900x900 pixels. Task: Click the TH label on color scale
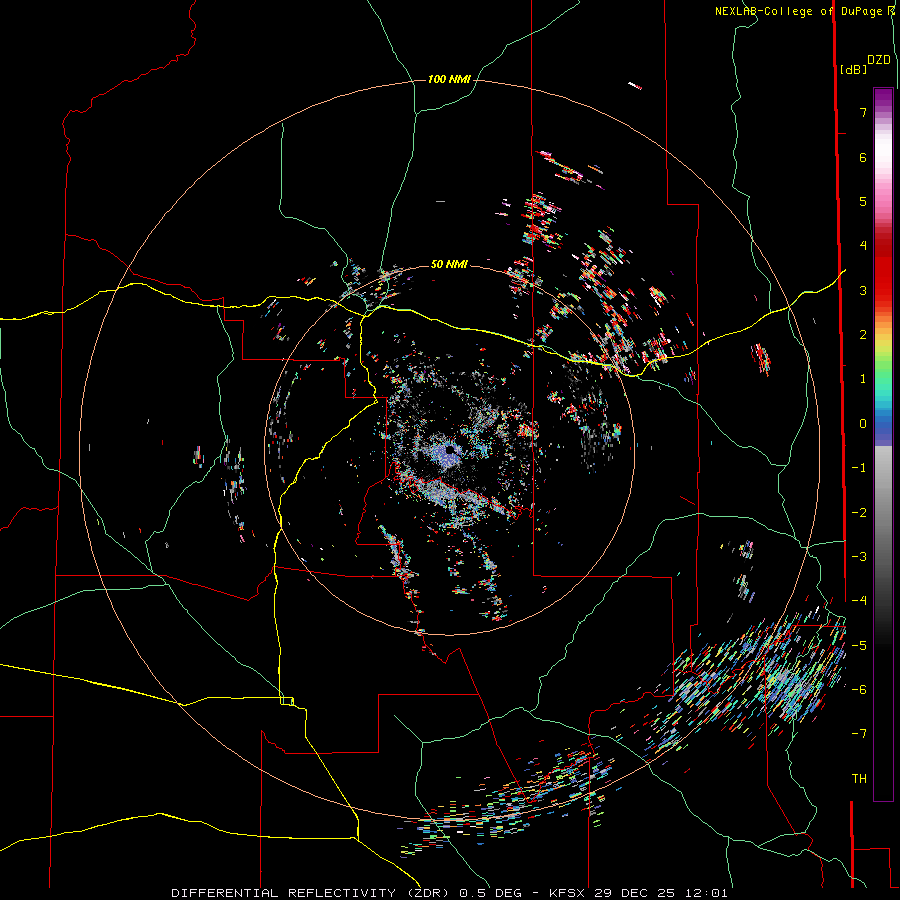pos(859,779)
